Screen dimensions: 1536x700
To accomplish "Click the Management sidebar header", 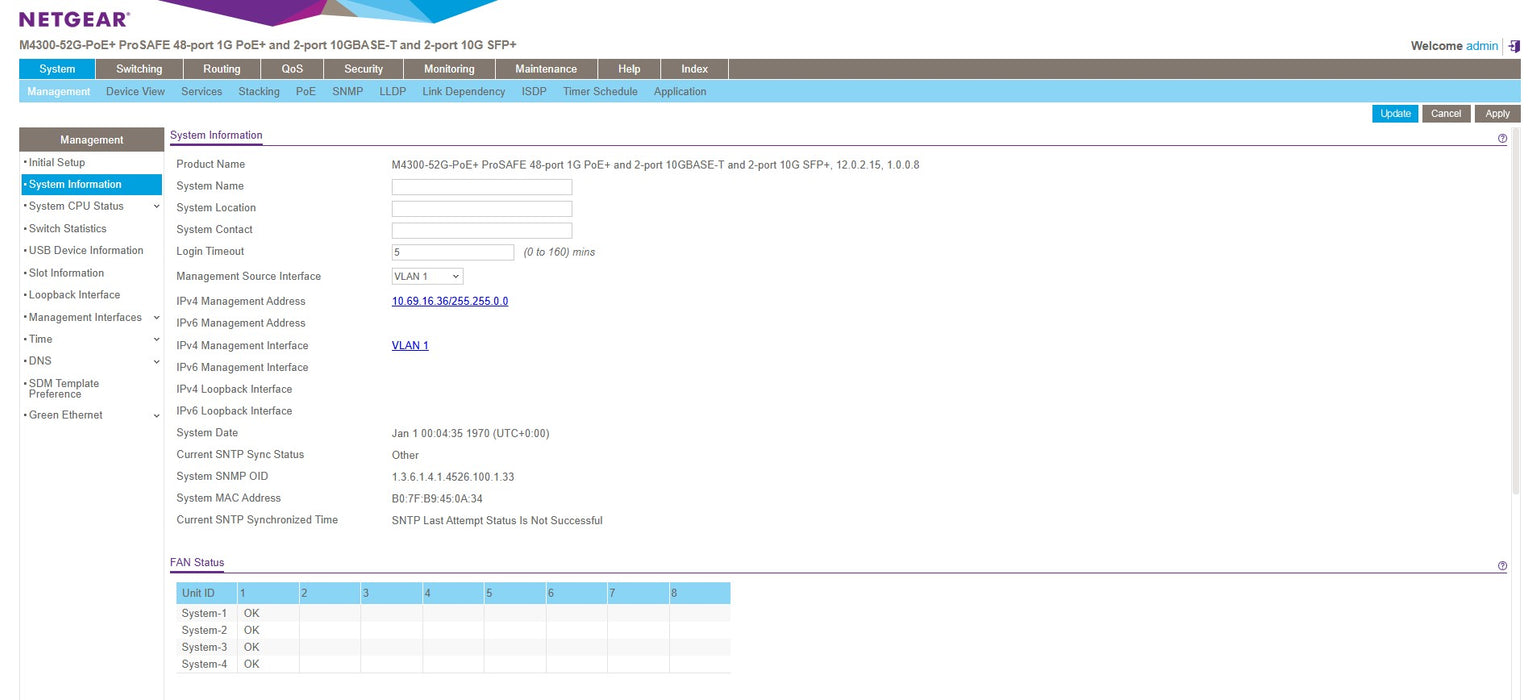I will tap(91, 140).
